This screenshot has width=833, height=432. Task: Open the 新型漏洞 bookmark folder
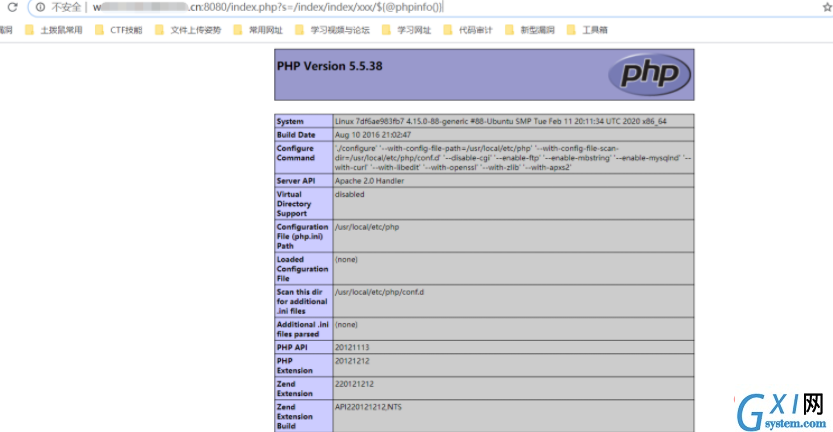click(530, 30)
